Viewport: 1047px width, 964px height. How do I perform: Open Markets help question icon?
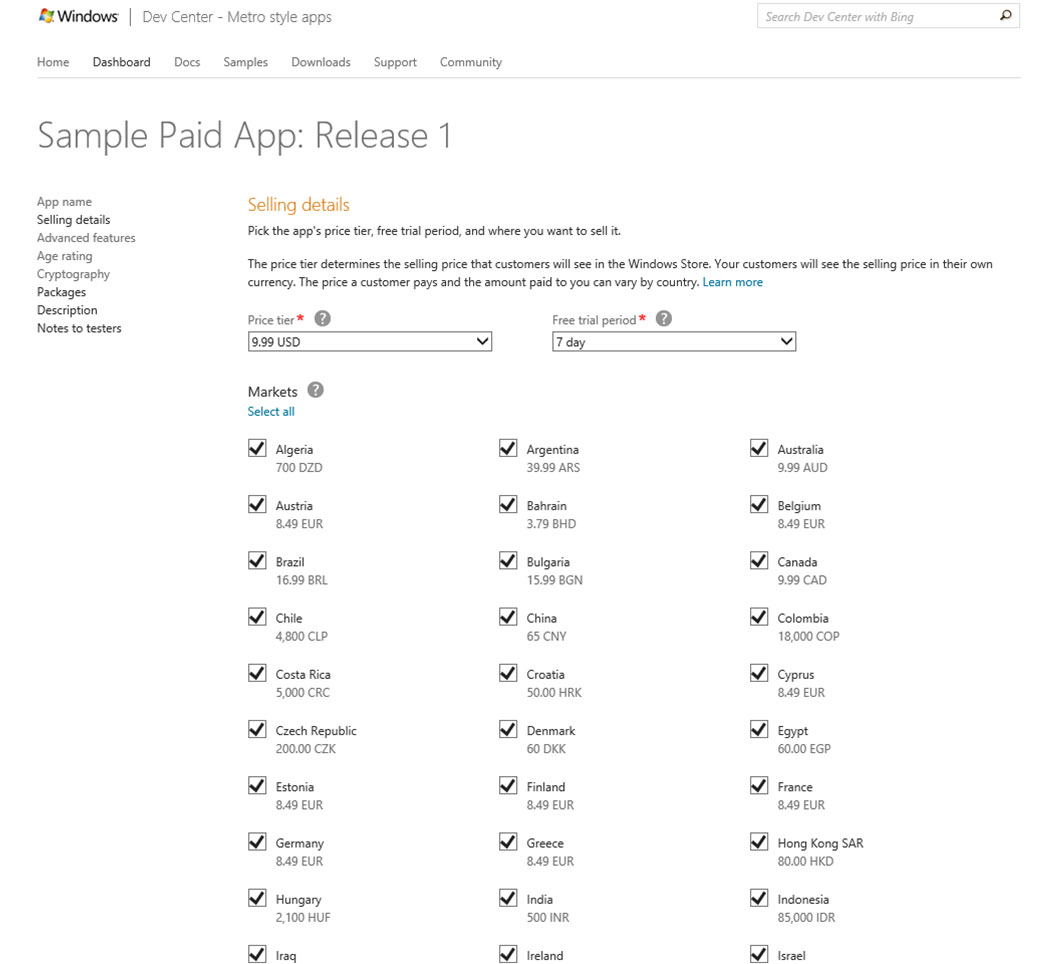(x=315, y=390)
